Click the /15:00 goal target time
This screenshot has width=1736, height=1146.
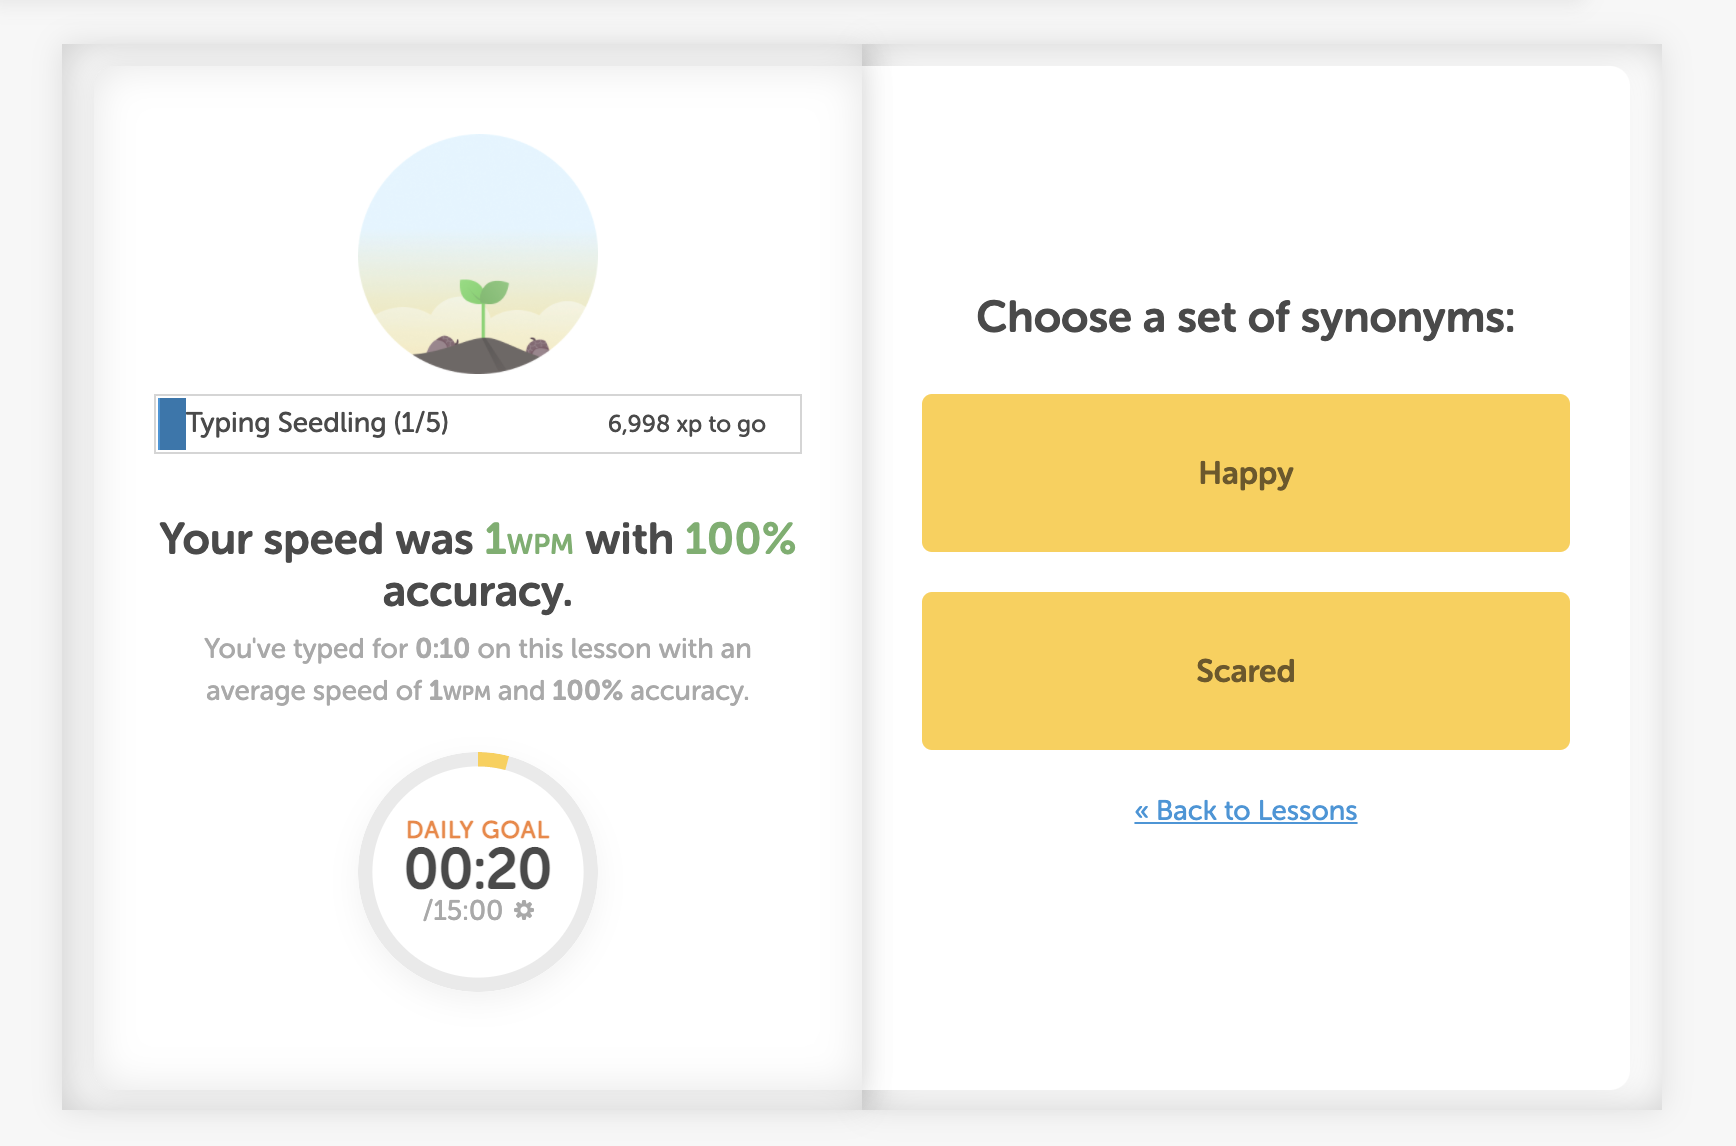coord(463,910)
